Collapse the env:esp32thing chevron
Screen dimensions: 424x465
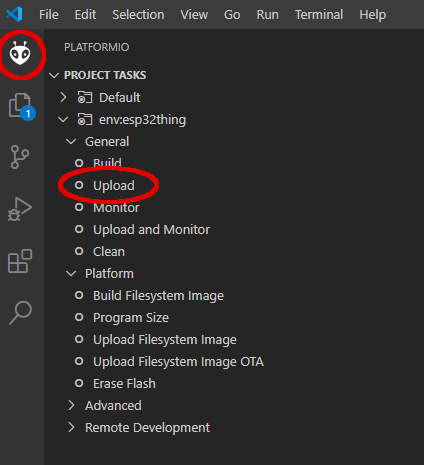tap(63, 120)
